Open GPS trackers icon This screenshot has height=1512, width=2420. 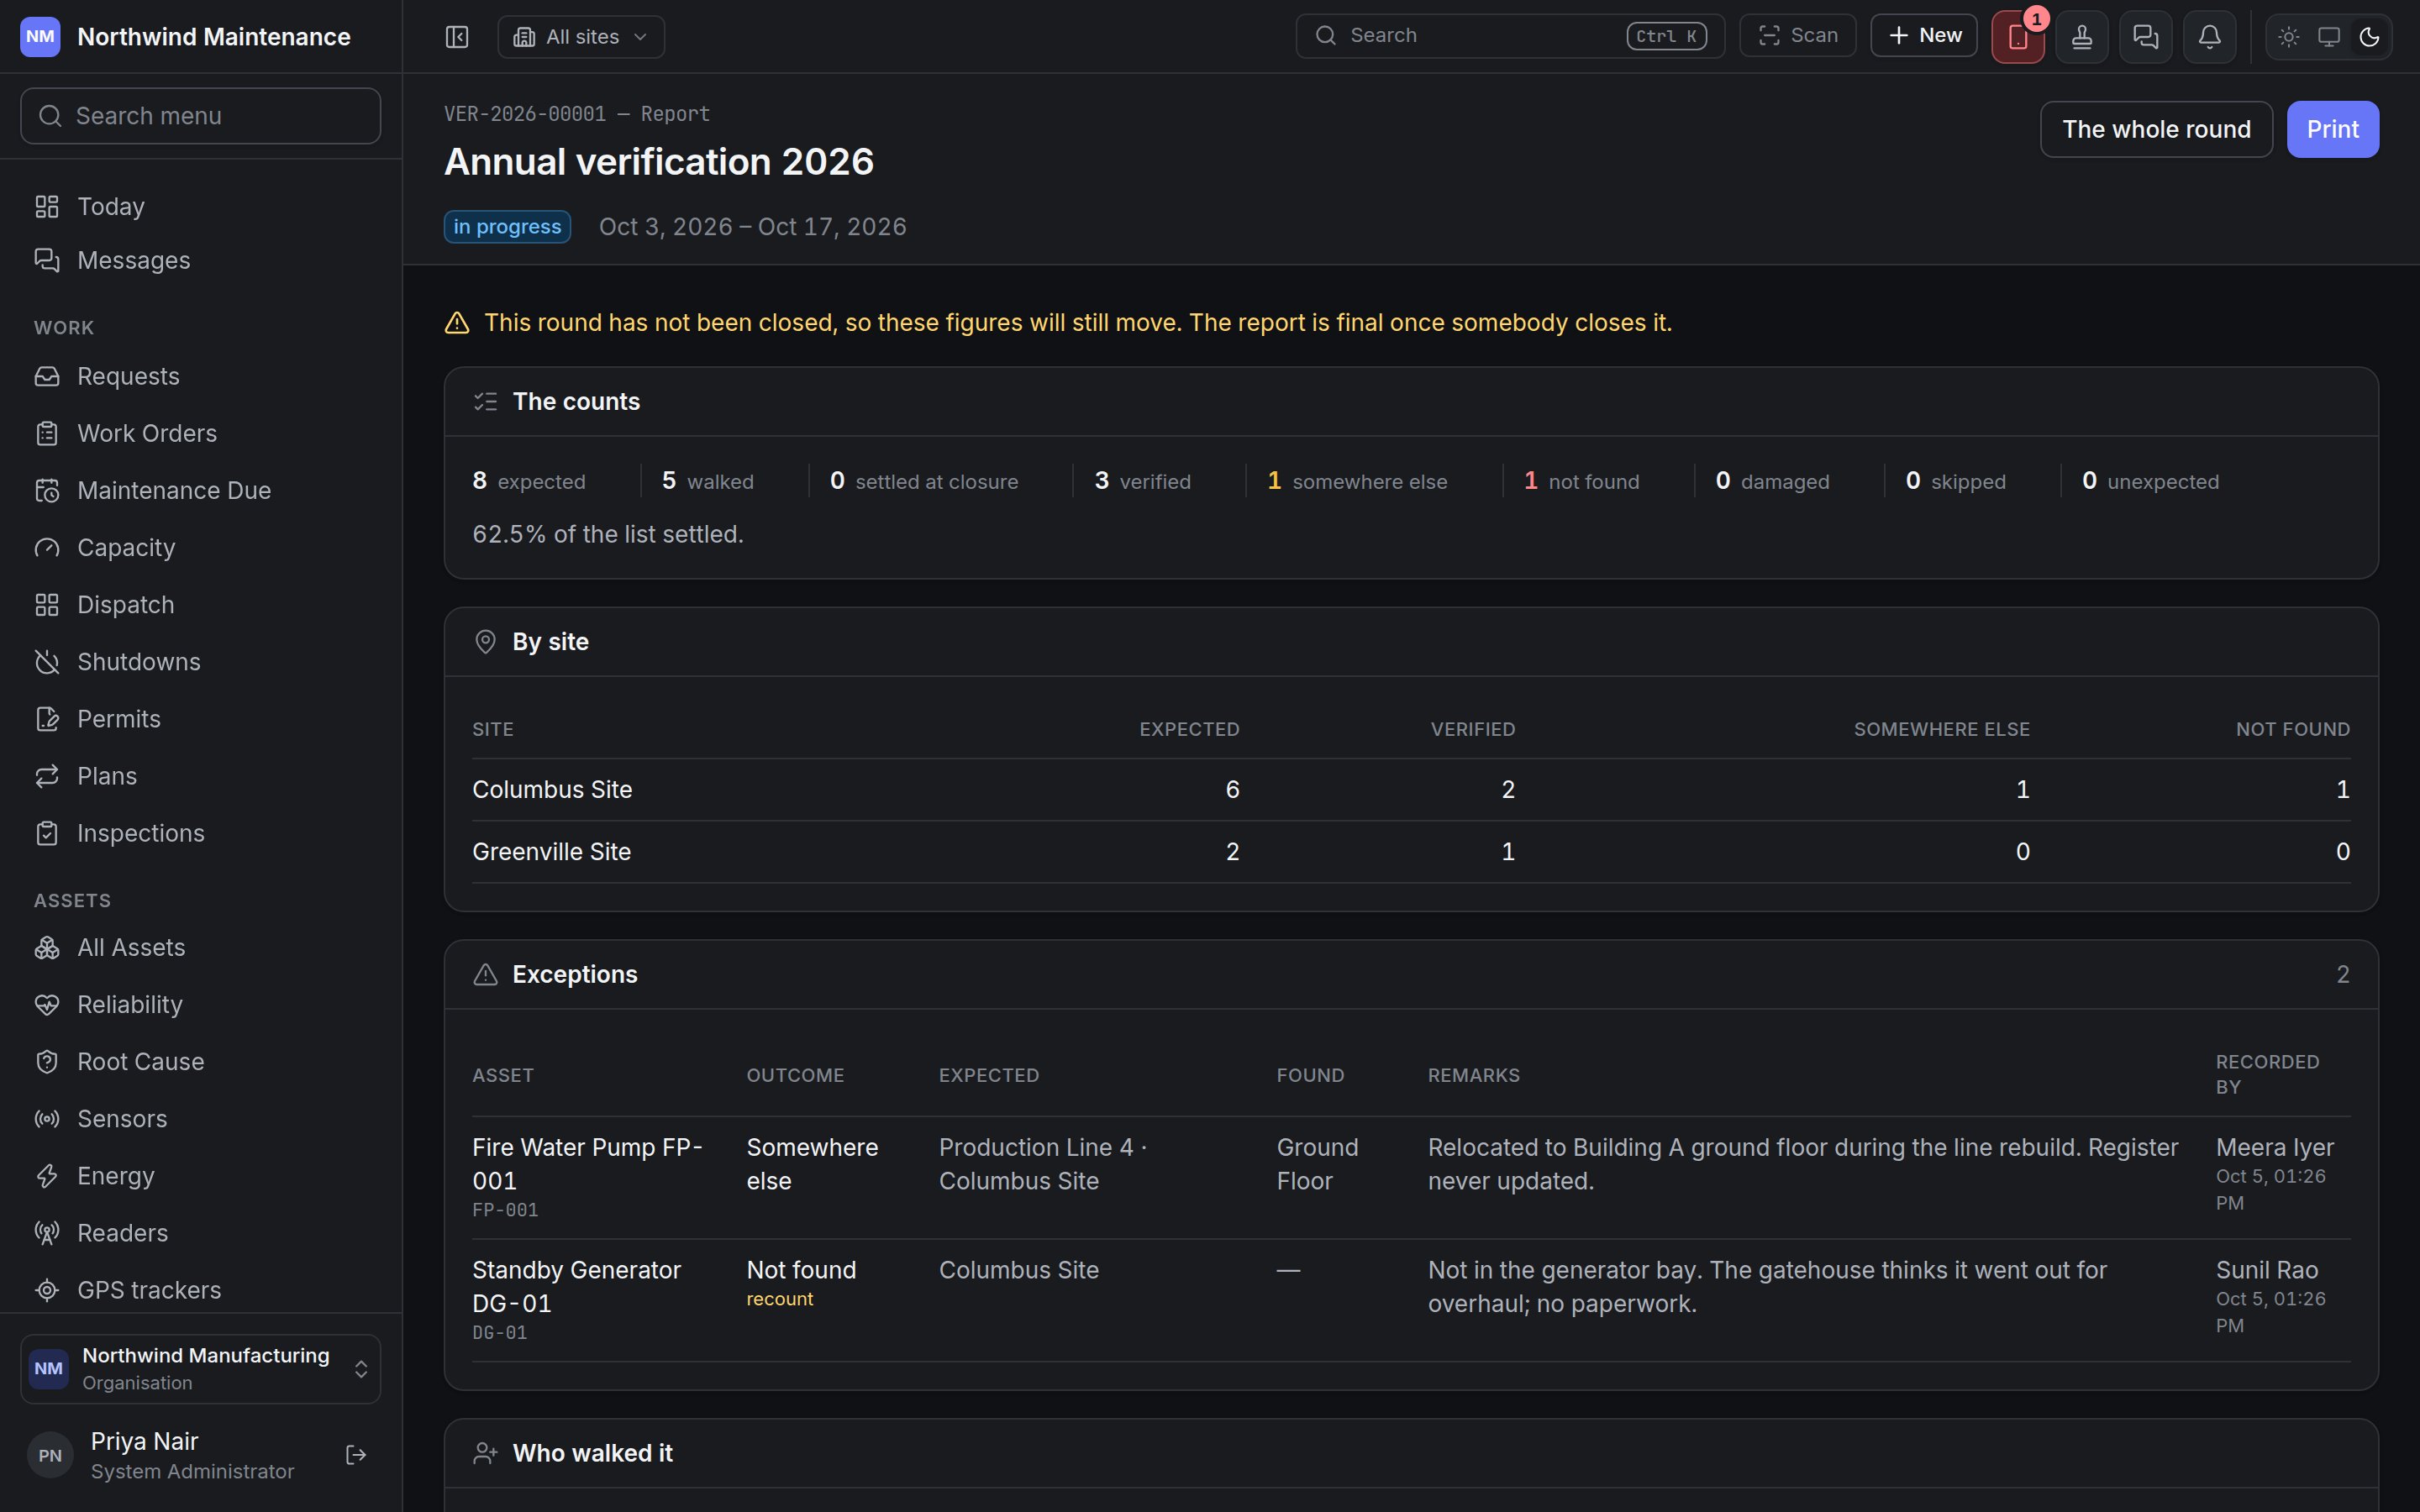(x=47, y=1289)
